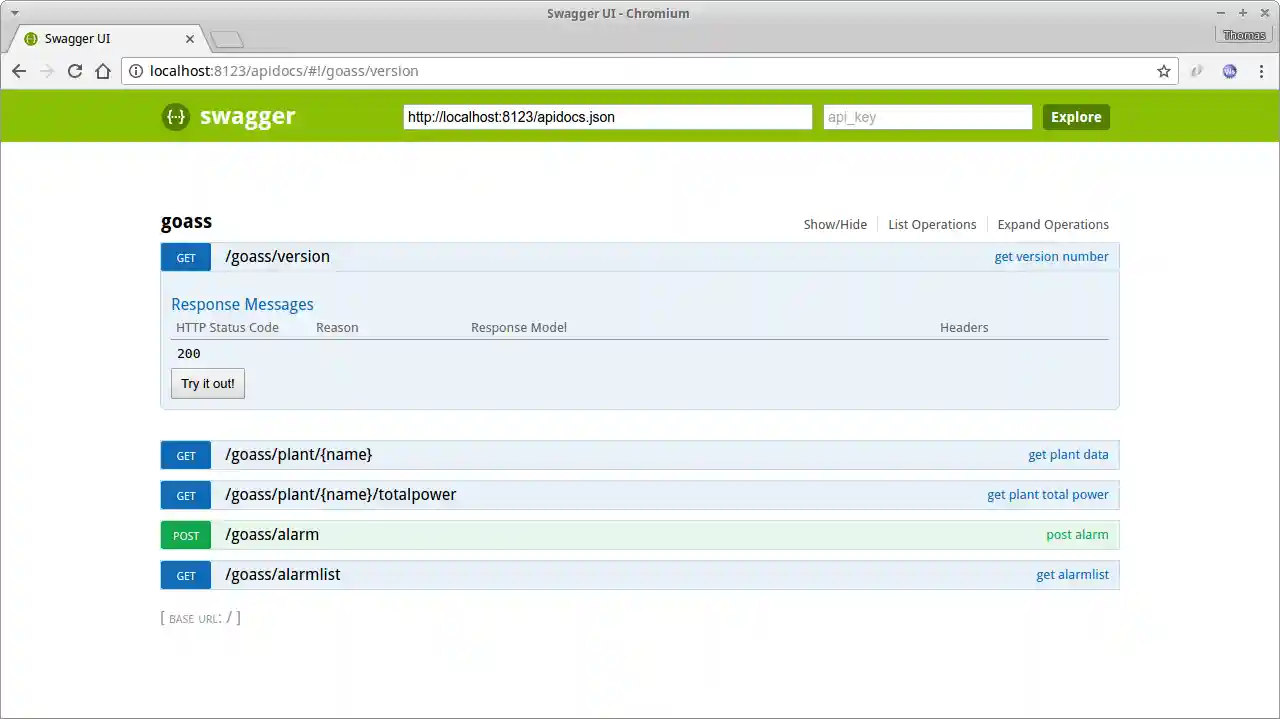Click the Try it out! button
The height and width of the screenshot is (719, 1280).
click(207, 383)
